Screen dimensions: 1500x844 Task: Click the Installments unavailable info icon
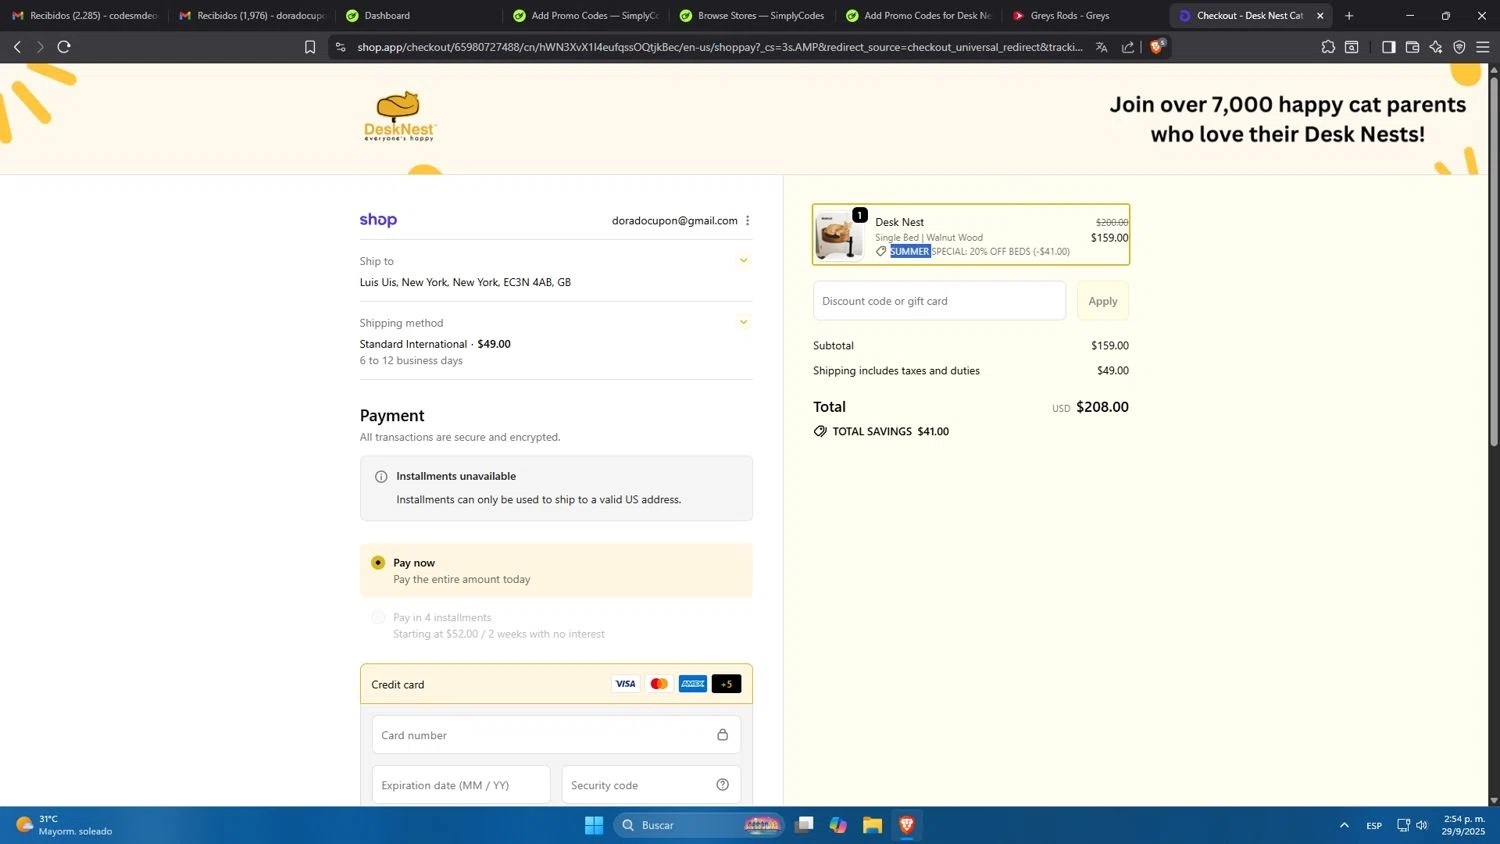point(381,477)
